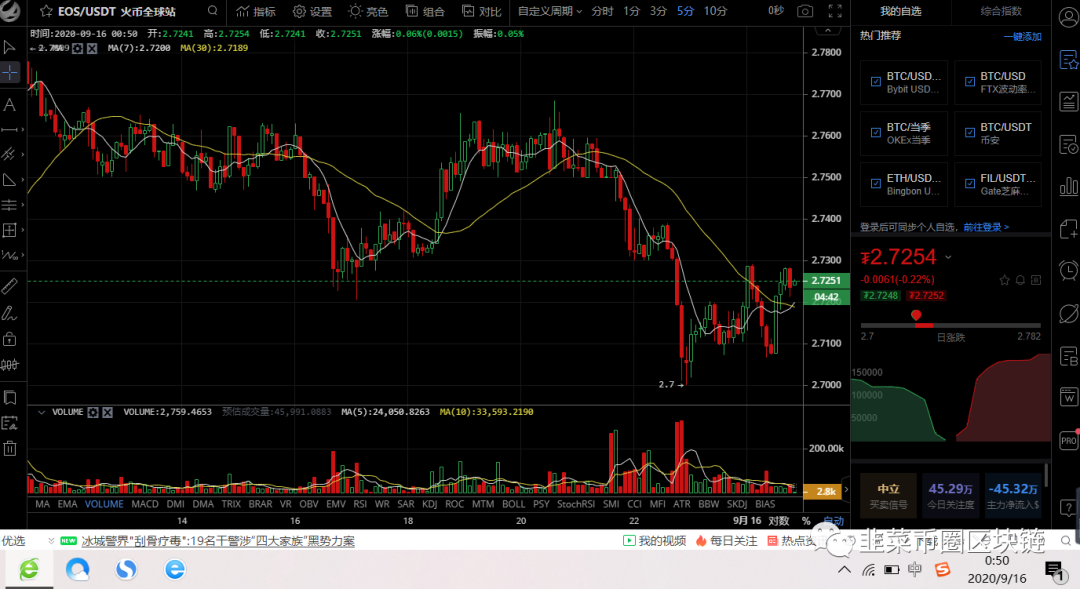1080x589 pixels.
Task: Open 设置 settings button
Action: tap(312, 11)
